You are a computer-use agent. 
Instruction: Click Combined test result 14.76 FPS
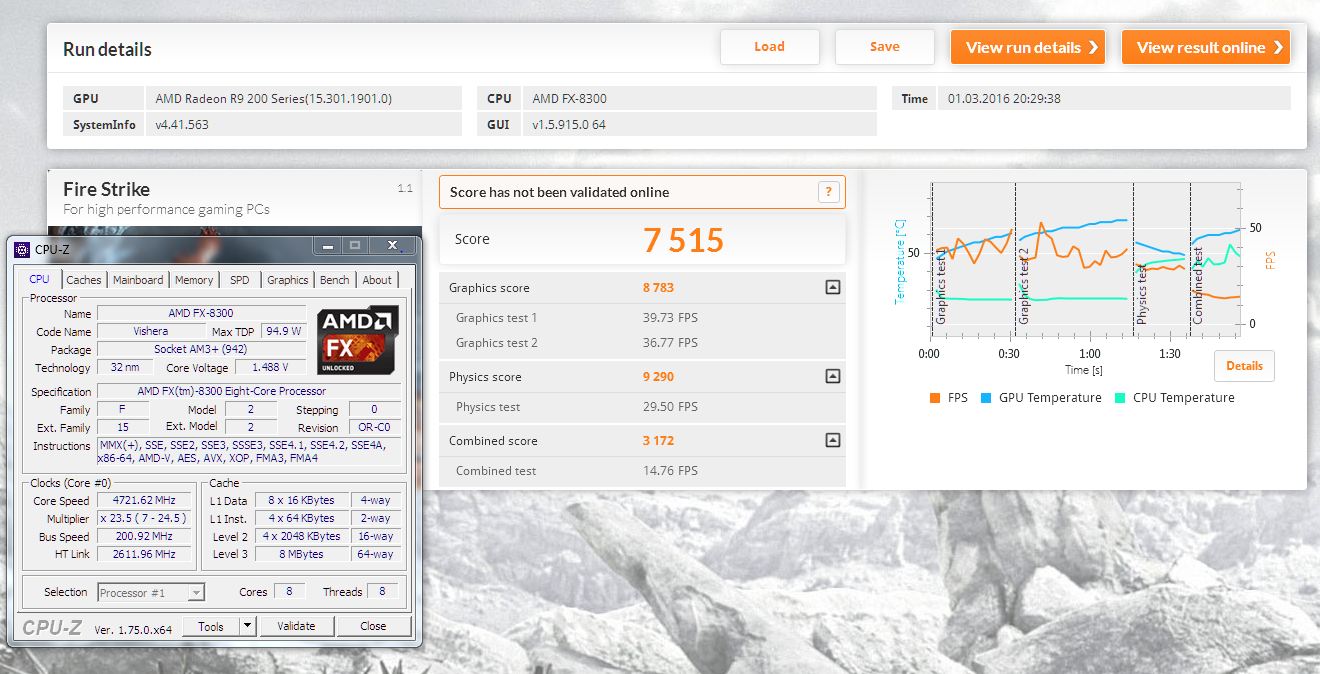pos(670,471)
